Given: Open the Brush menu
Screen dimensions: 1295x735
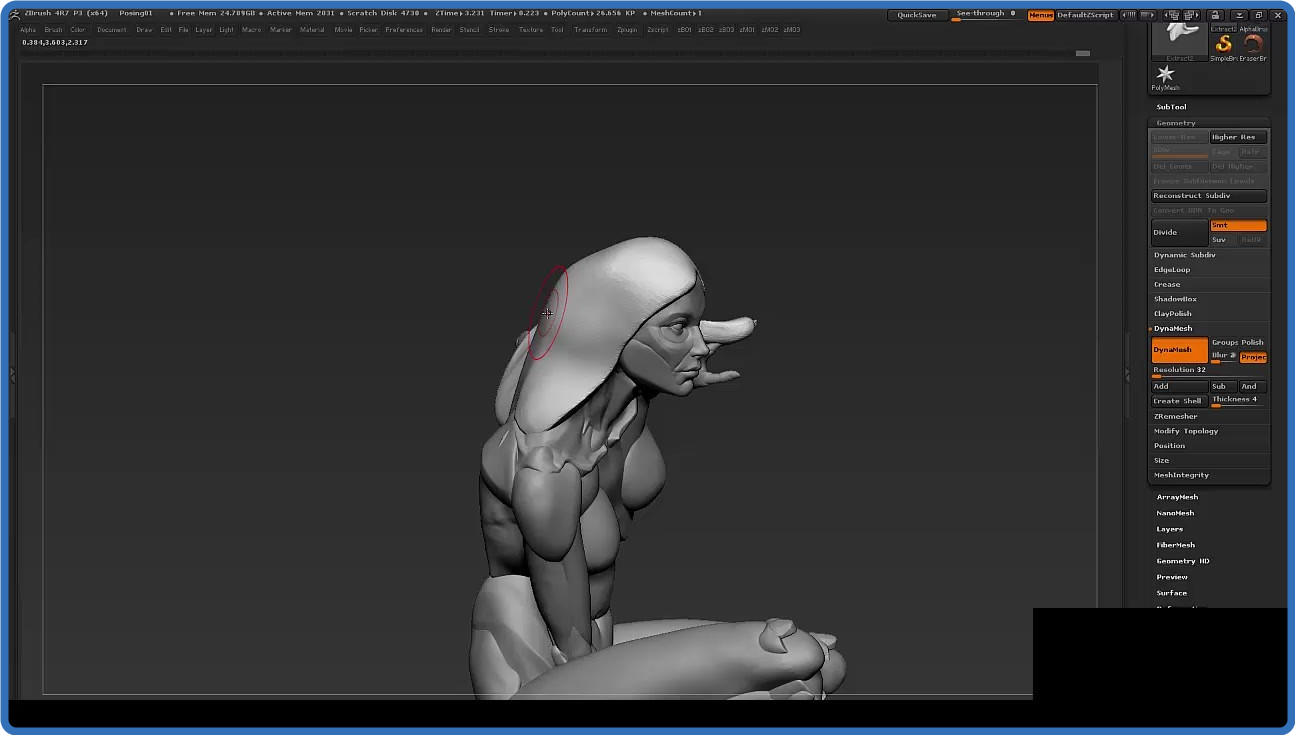Looking at the screenshot, I should pyautogui.click(x=53, y=30).
